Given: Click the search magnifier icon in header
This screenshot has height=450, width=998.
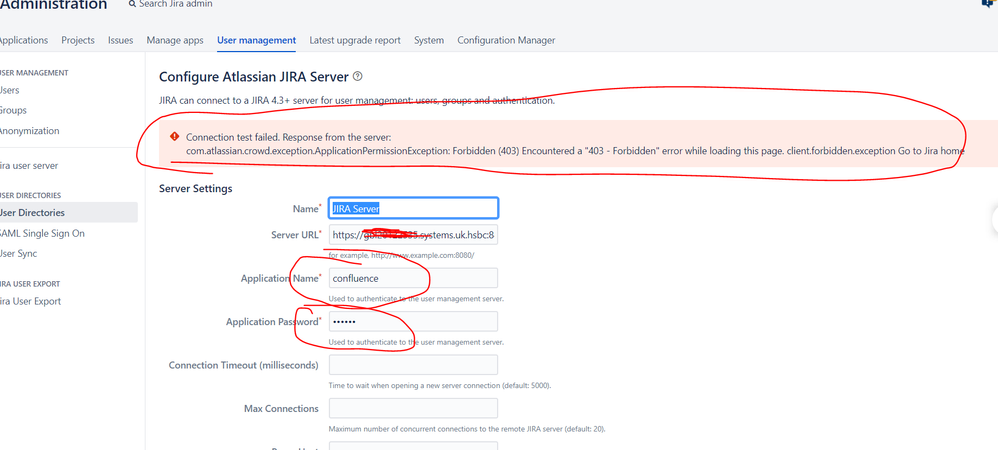Looking at the screenshot, I should point(132,4).
